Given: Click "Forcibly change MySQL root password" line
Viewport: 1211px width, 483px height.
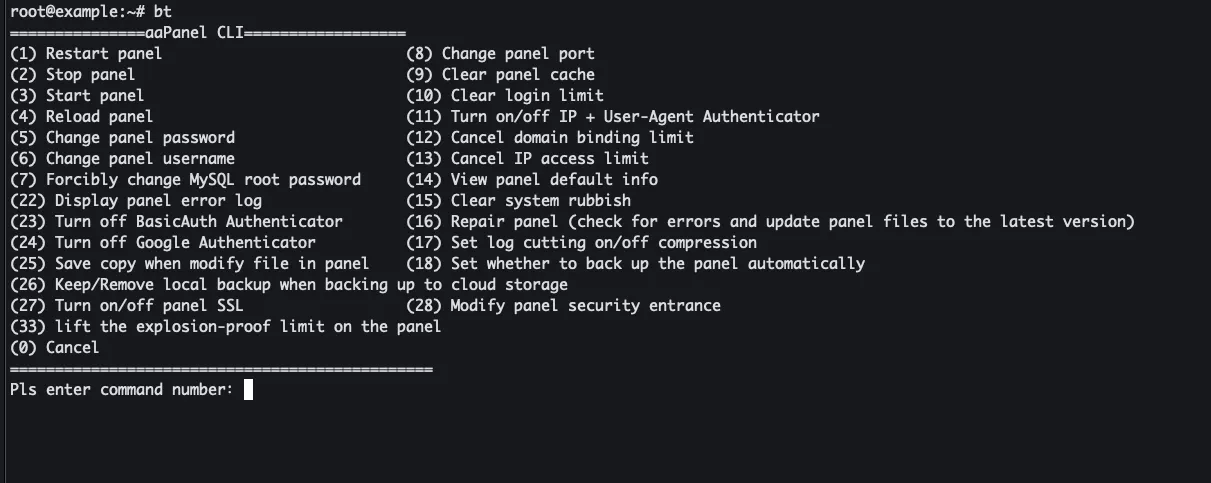Looking at the screenshot, I should [185, 179].
